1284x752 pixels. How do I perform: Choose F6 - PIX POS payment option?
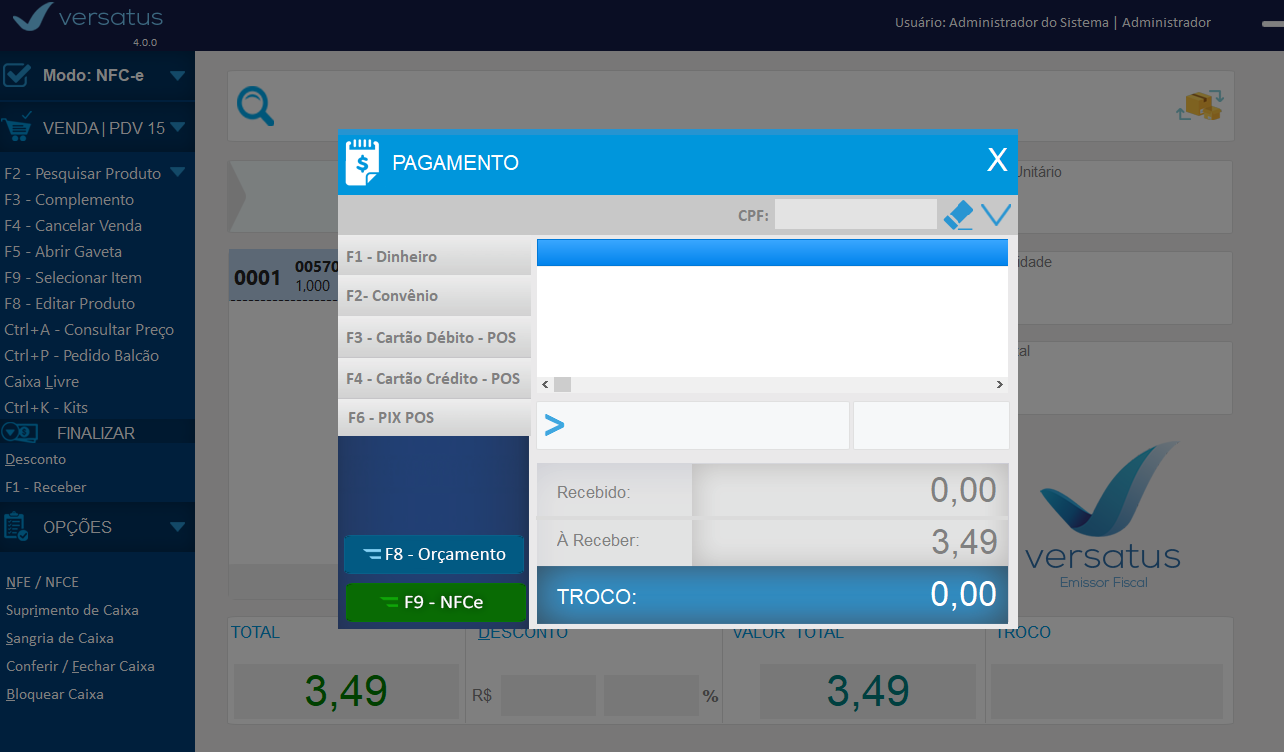(434, 418)
